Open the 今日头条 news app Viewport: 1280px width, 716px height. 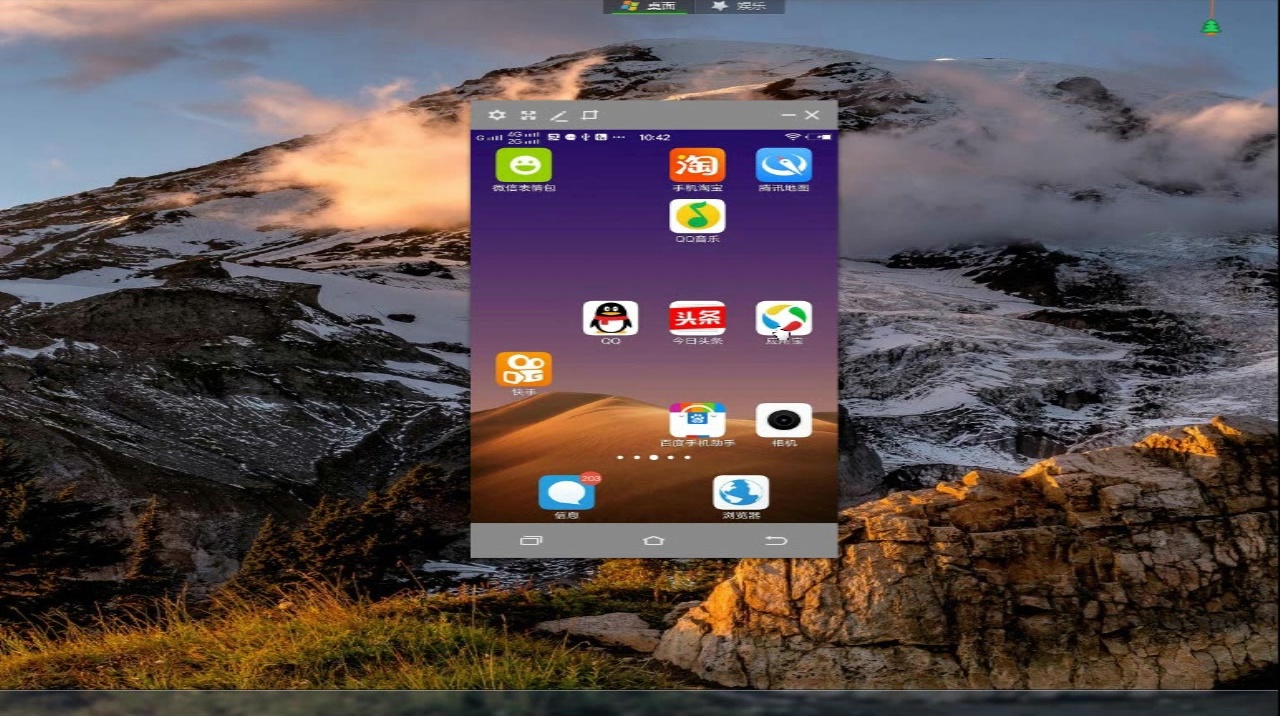(697, 318)
